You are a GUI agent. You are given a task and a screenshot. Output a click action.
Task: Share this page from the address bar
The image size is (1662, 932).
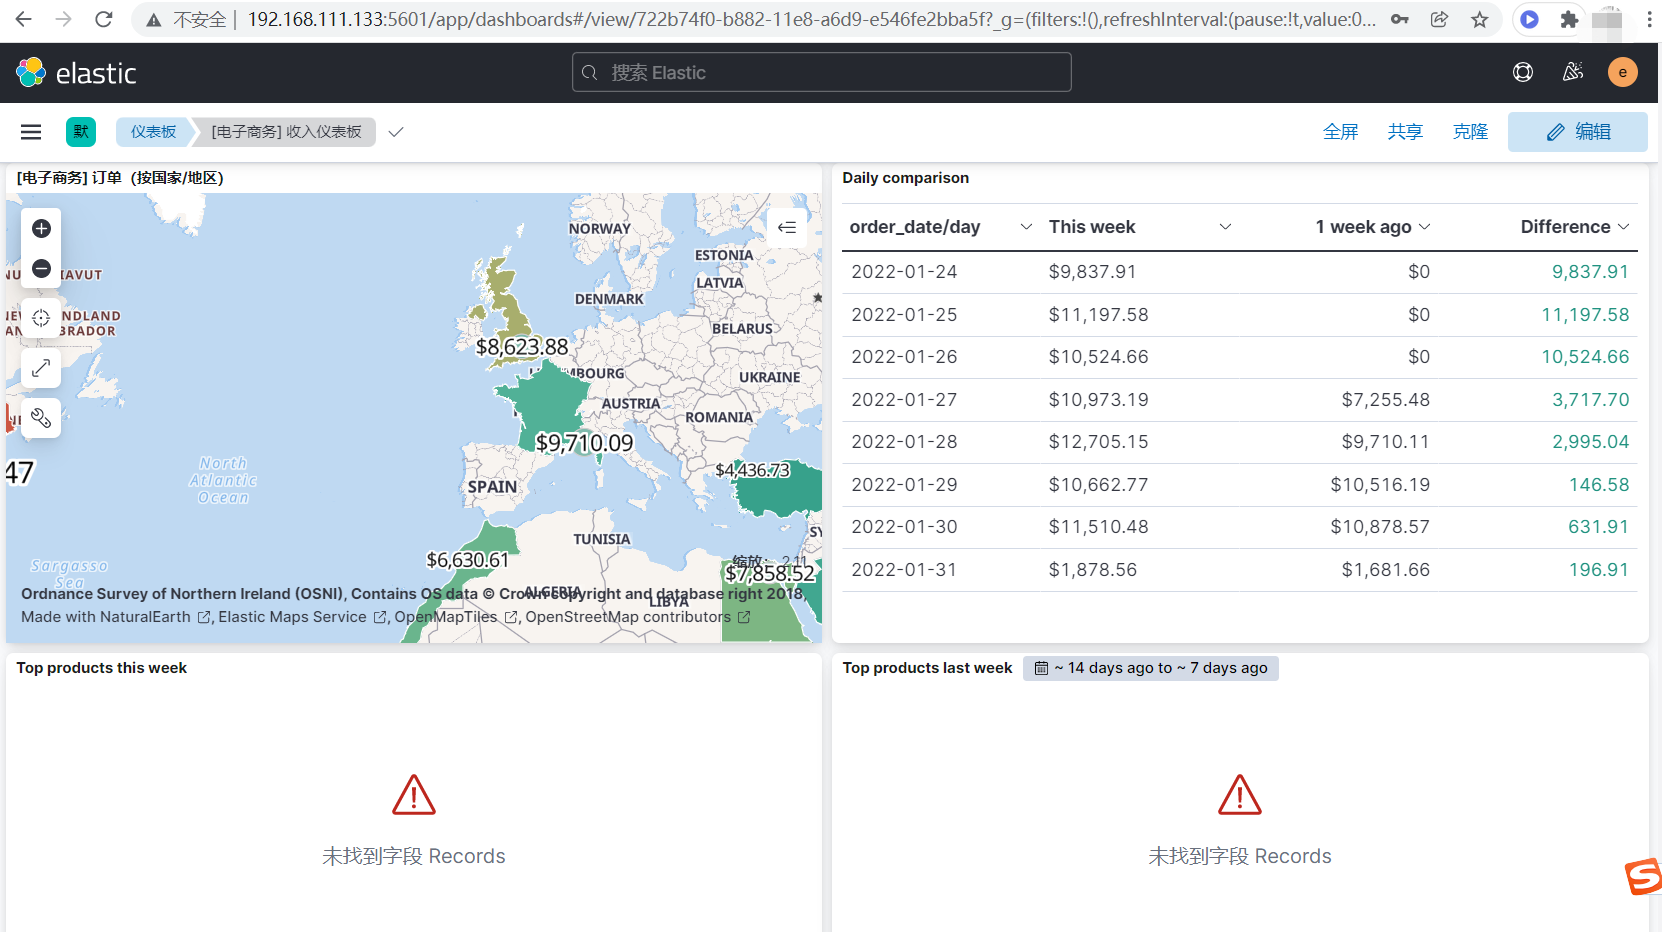pos(1439,19)
